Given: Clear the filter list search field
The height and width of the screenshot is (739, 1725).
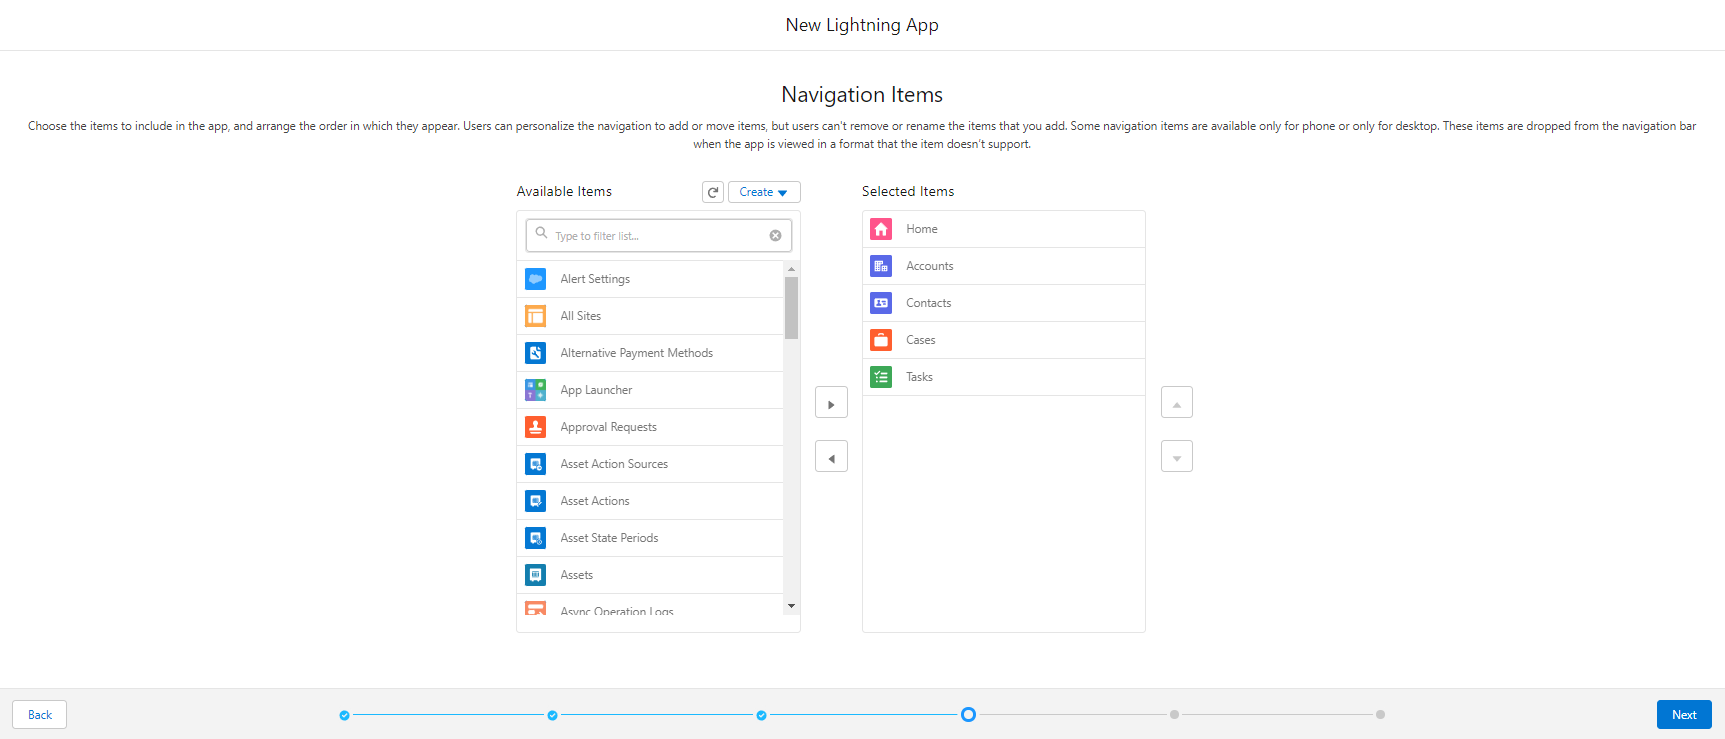Looking at the screenshot, I should 775,236.
